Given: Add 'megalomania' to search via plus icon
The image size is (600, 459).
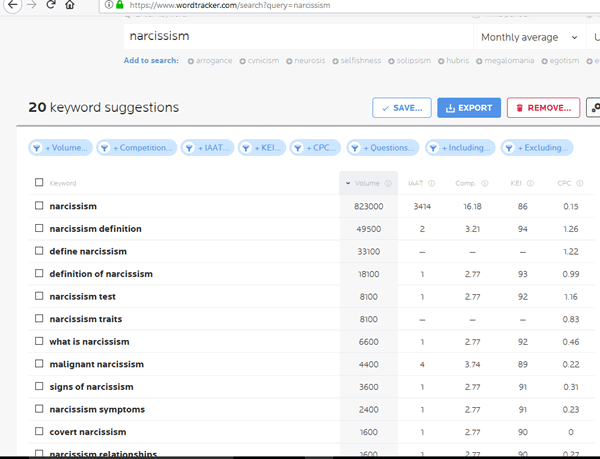Looking at the screenshot, I should tap(479, 61).
